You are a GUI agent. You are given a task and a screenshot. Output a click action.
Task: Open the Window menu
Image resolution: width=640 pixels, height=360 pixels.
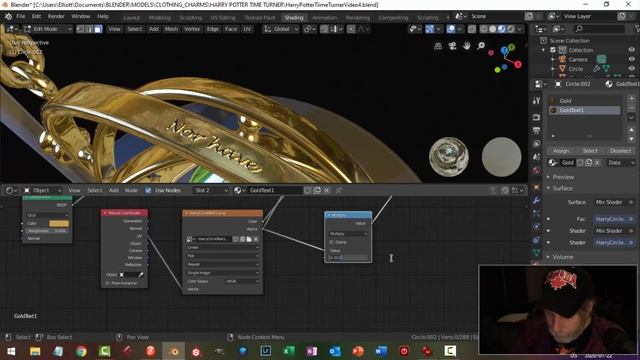81,16
